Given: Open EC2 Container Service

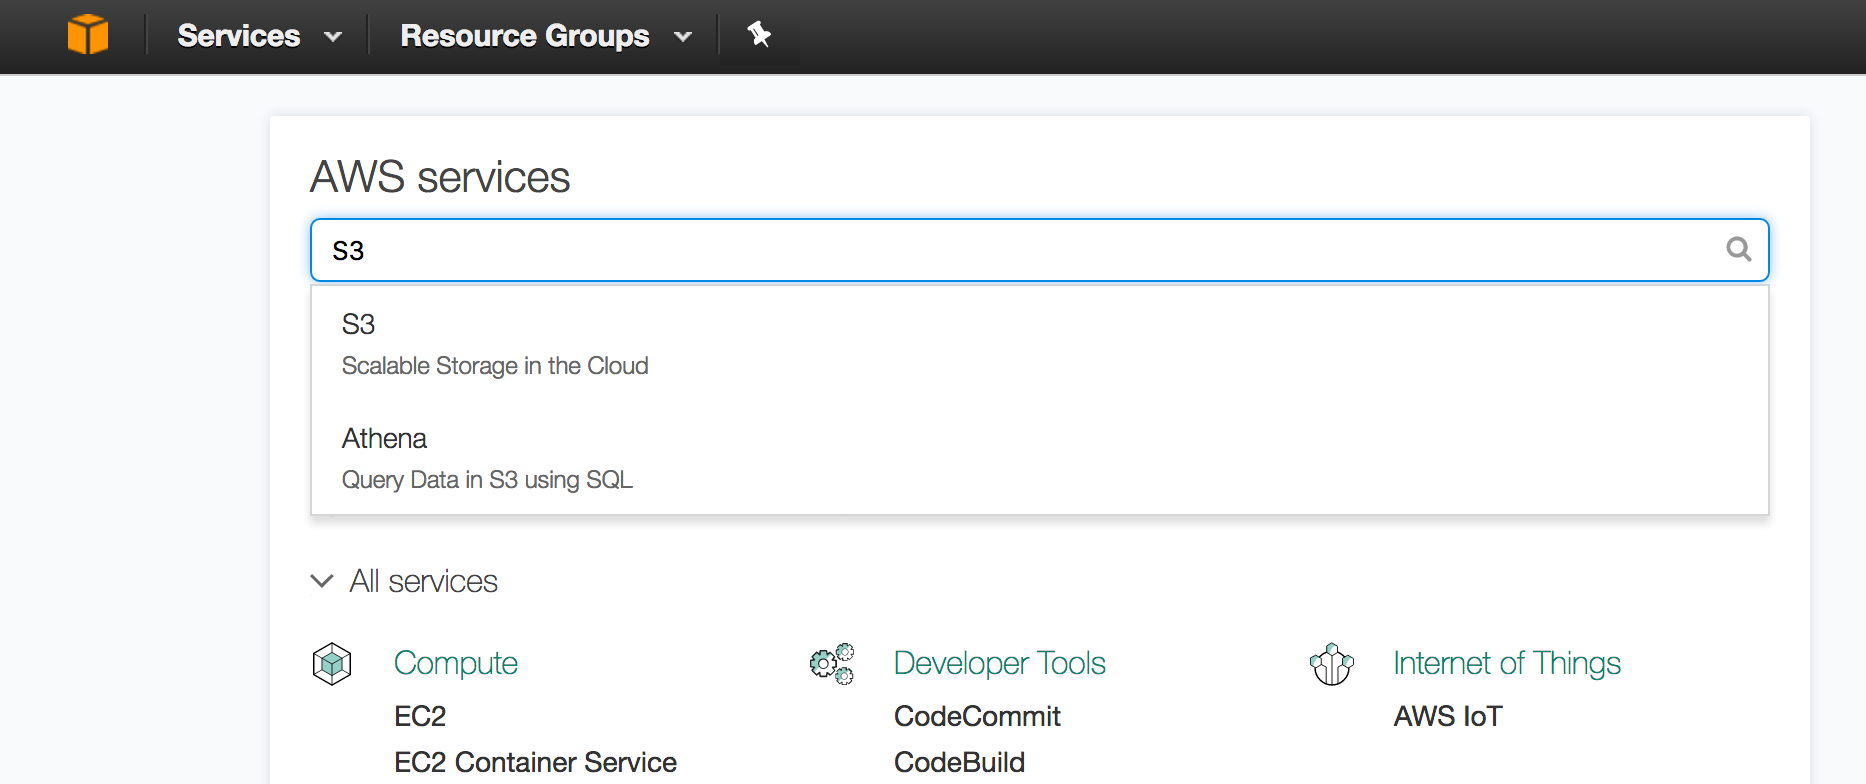Looking at the screenshot, I should (x=535, y=762).
